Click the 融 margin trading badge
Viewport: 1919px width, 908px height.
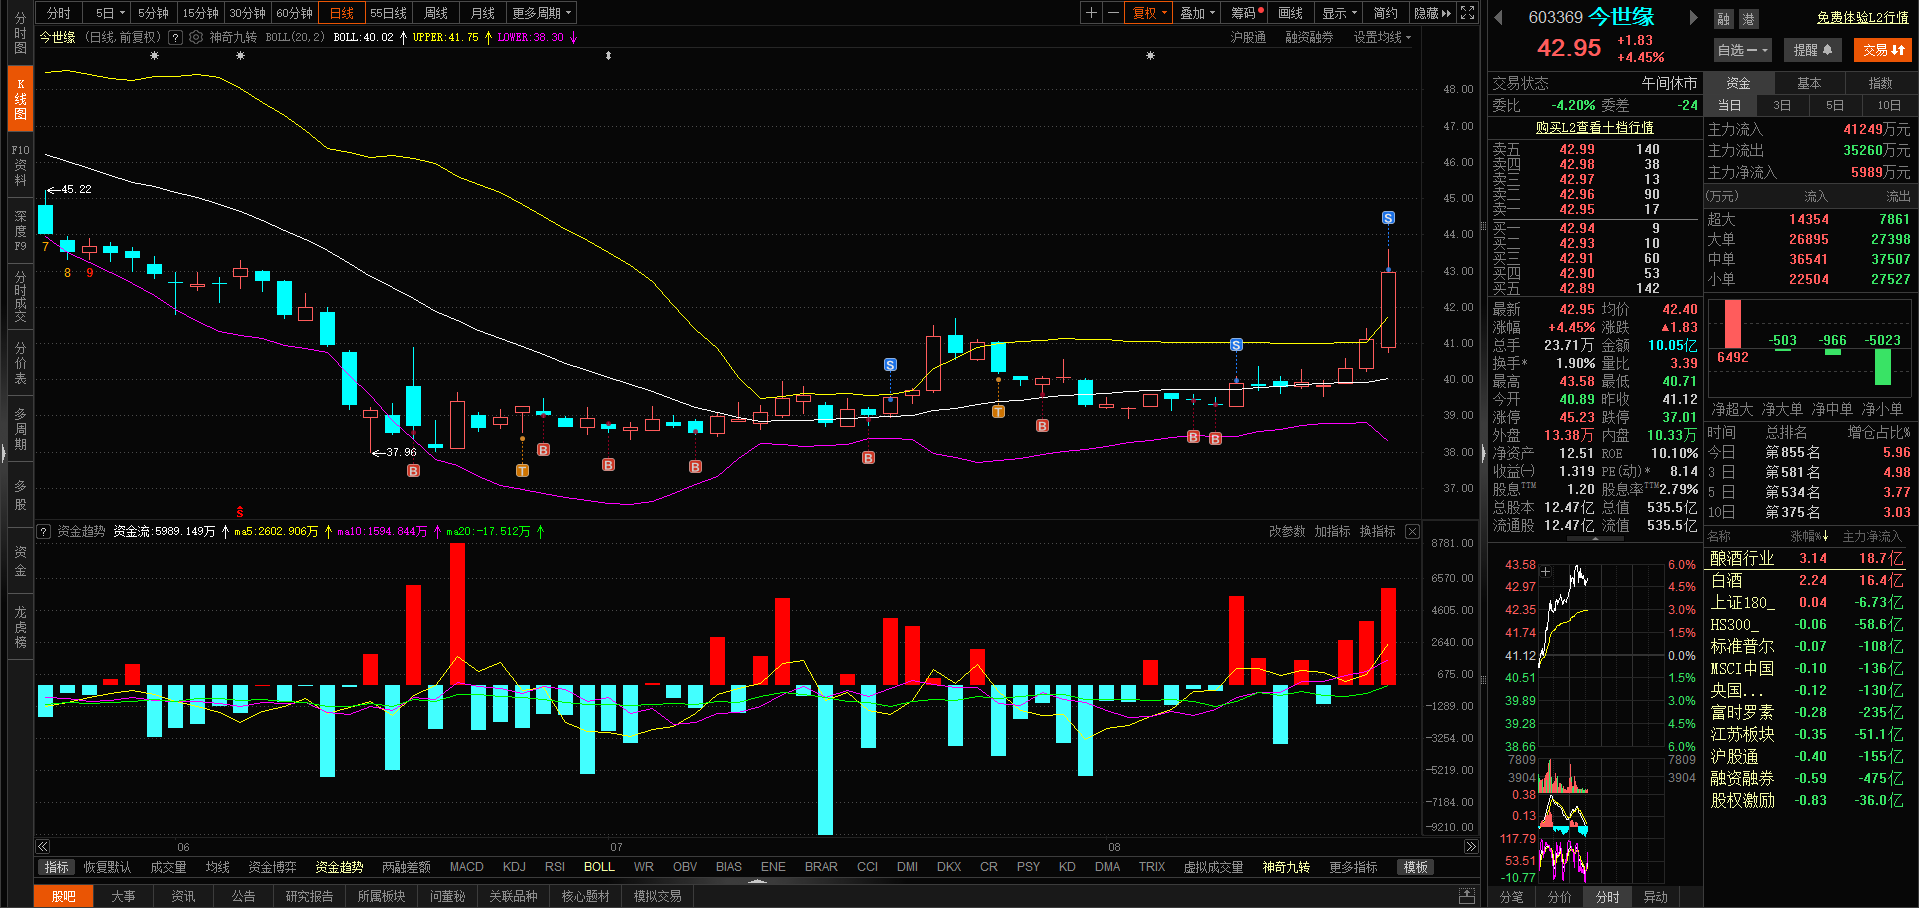click(x=1724, y=19)
